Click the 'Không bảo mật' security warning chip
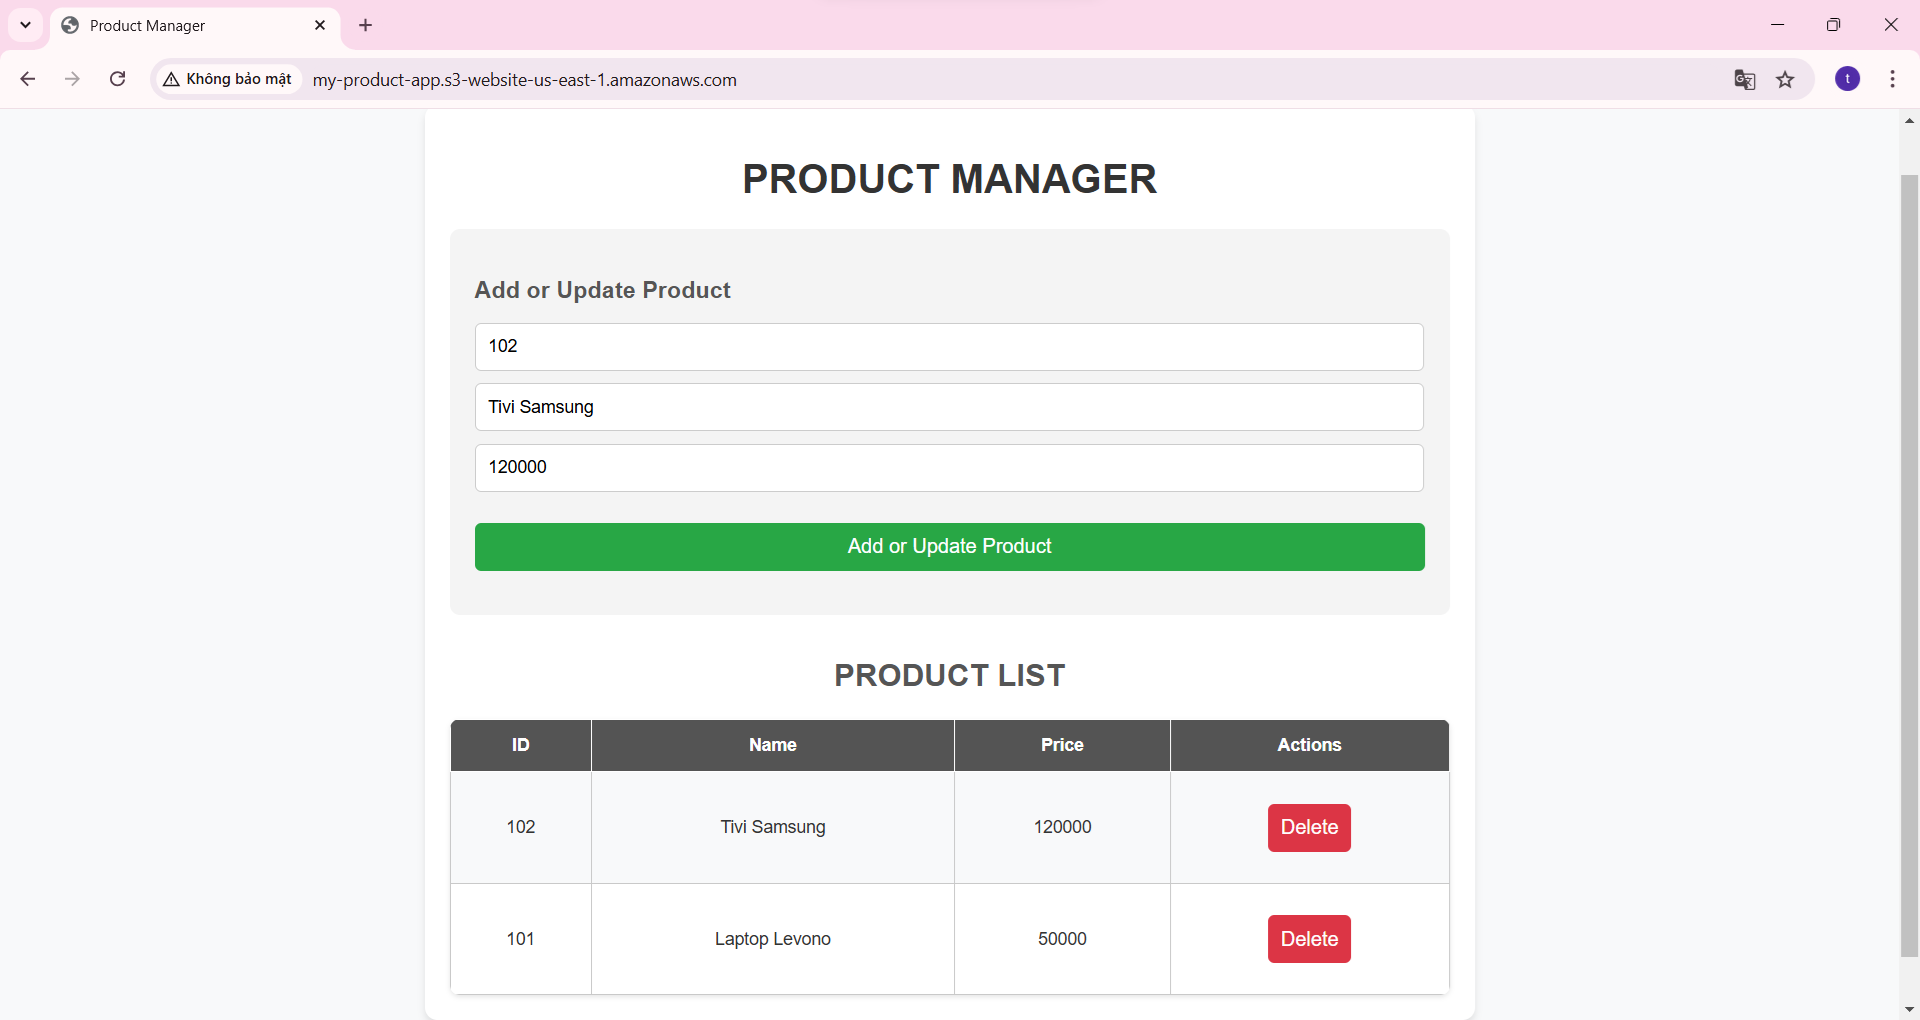The image size is (1920, 1020). pyautogui.click(x=228, y=79)
